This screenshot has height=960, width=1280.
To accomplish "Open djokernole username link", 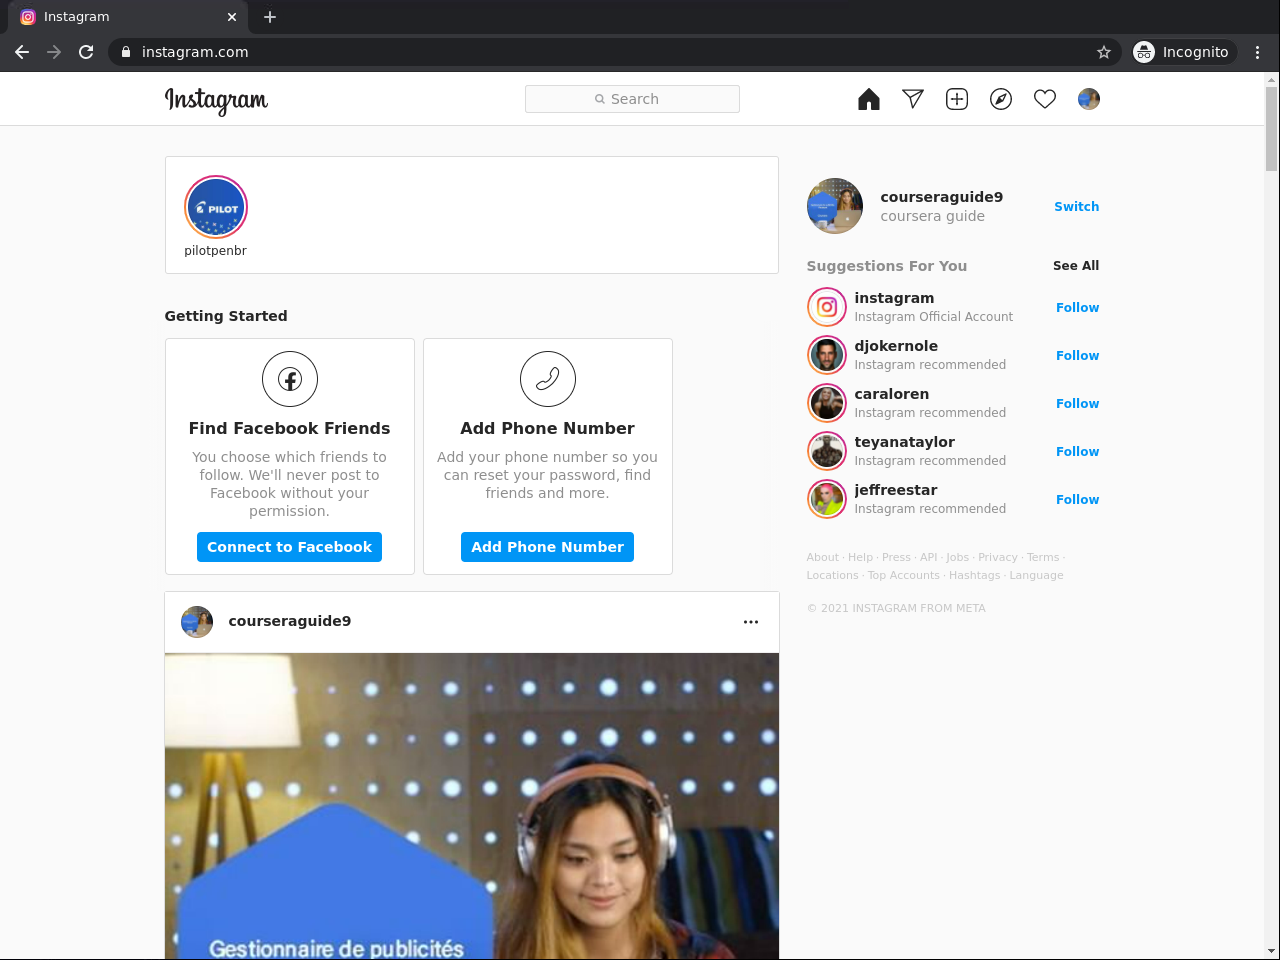I will (896, 346).
